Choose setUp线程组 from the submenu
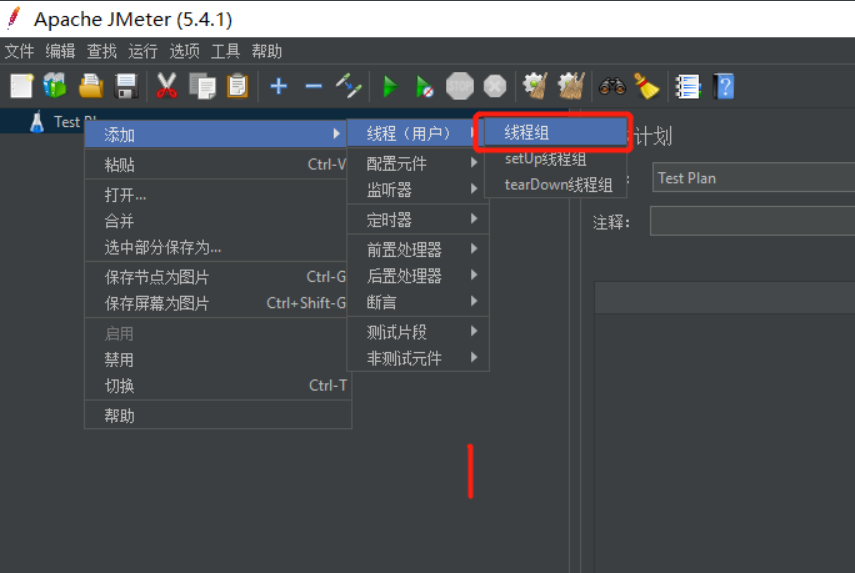 coord(555,159)
